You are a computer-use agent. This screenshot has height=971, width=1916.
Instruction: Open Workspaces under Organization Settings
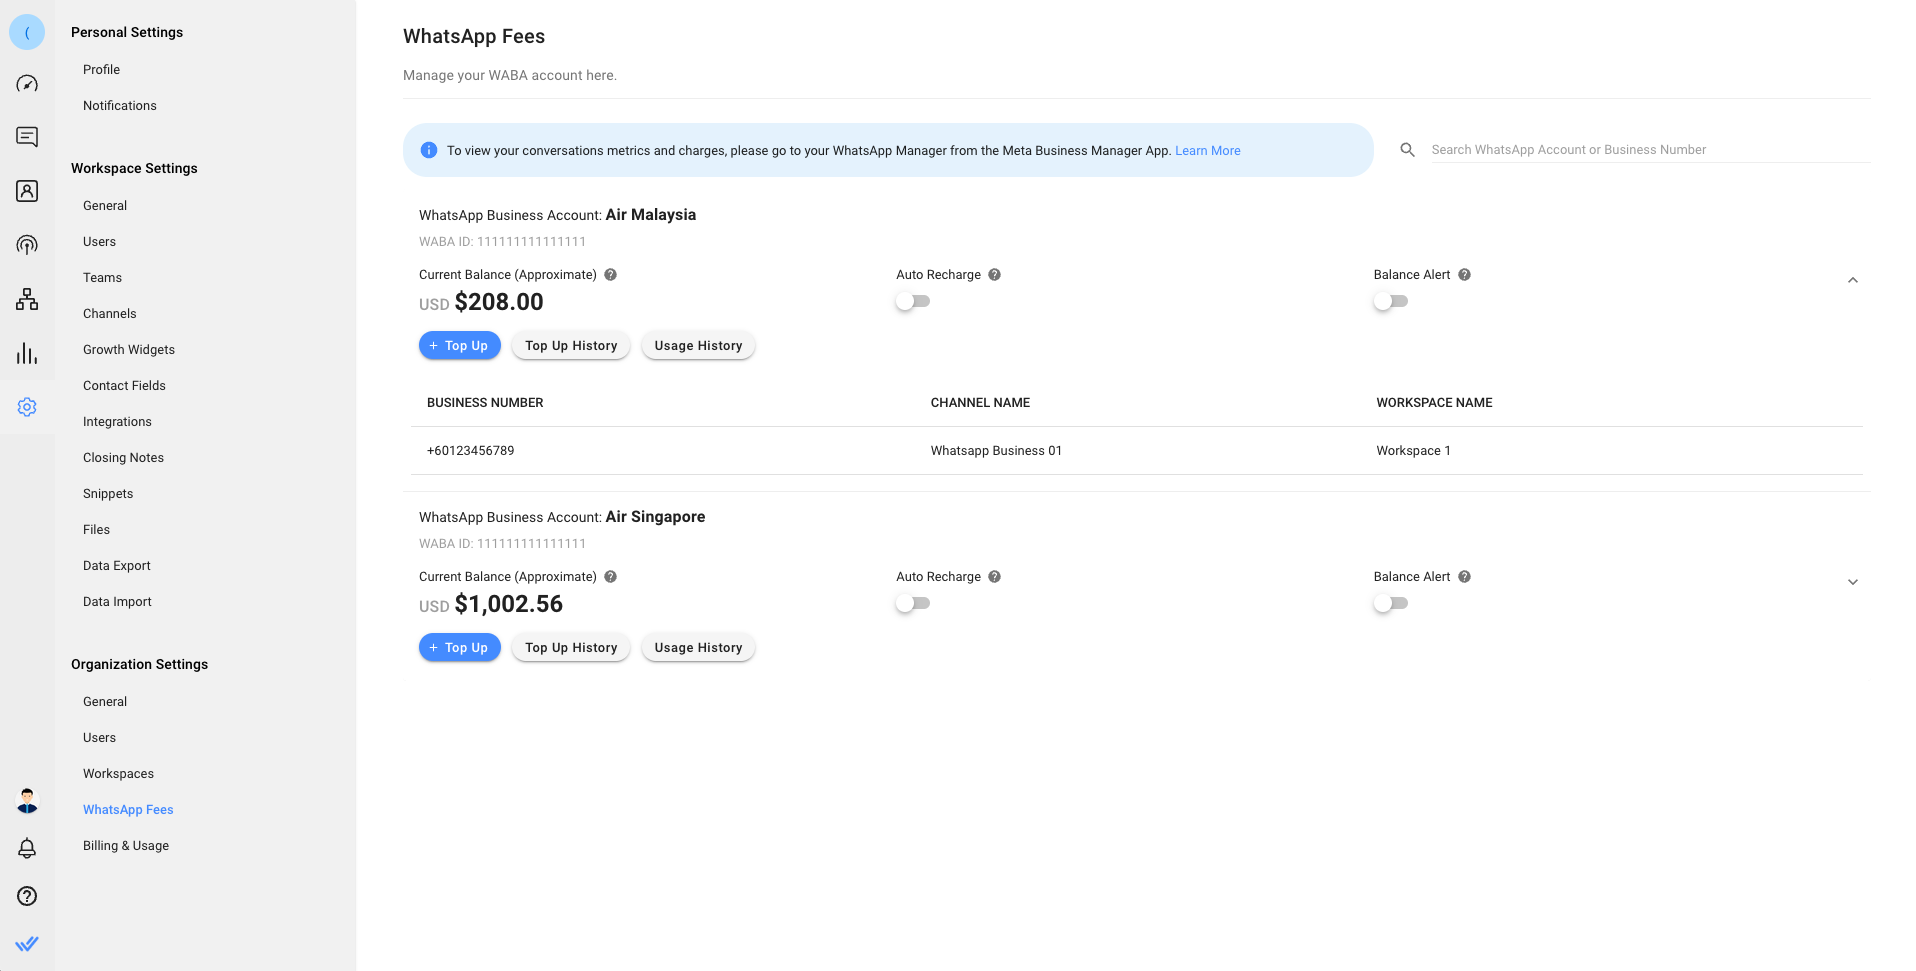pos(118,774)
